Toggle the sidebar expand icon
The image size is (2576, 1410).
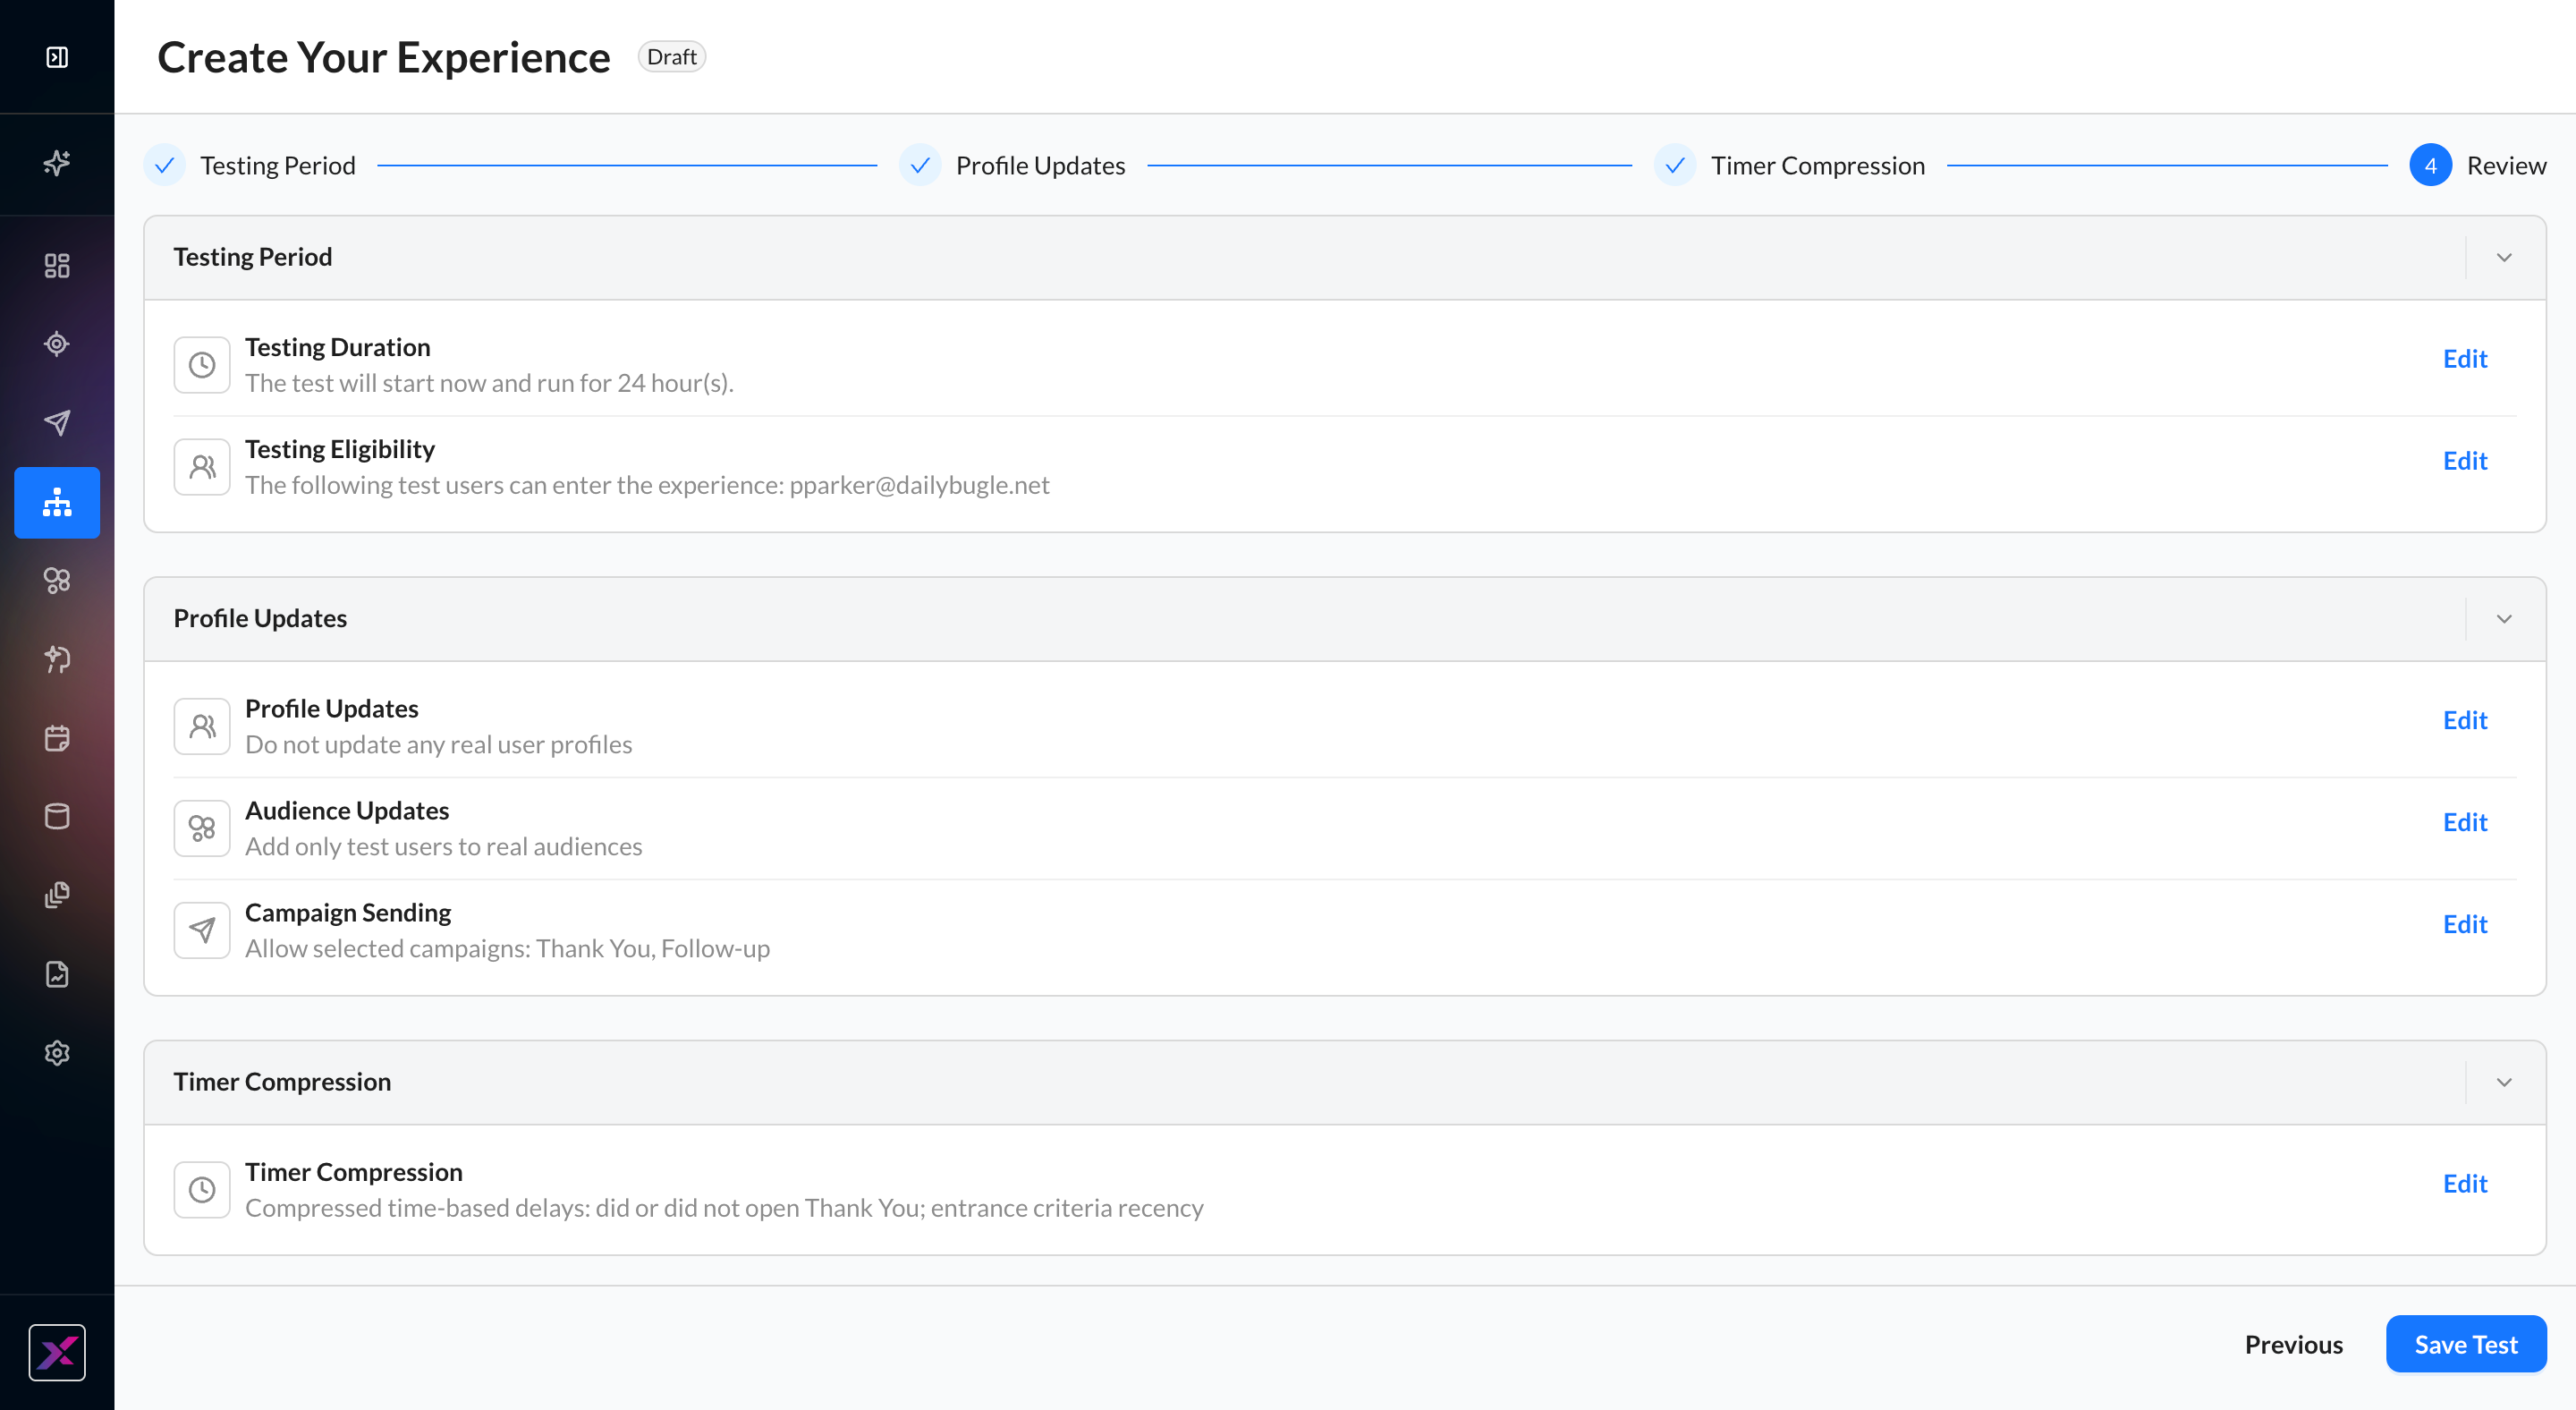click(x=57, y=57)
